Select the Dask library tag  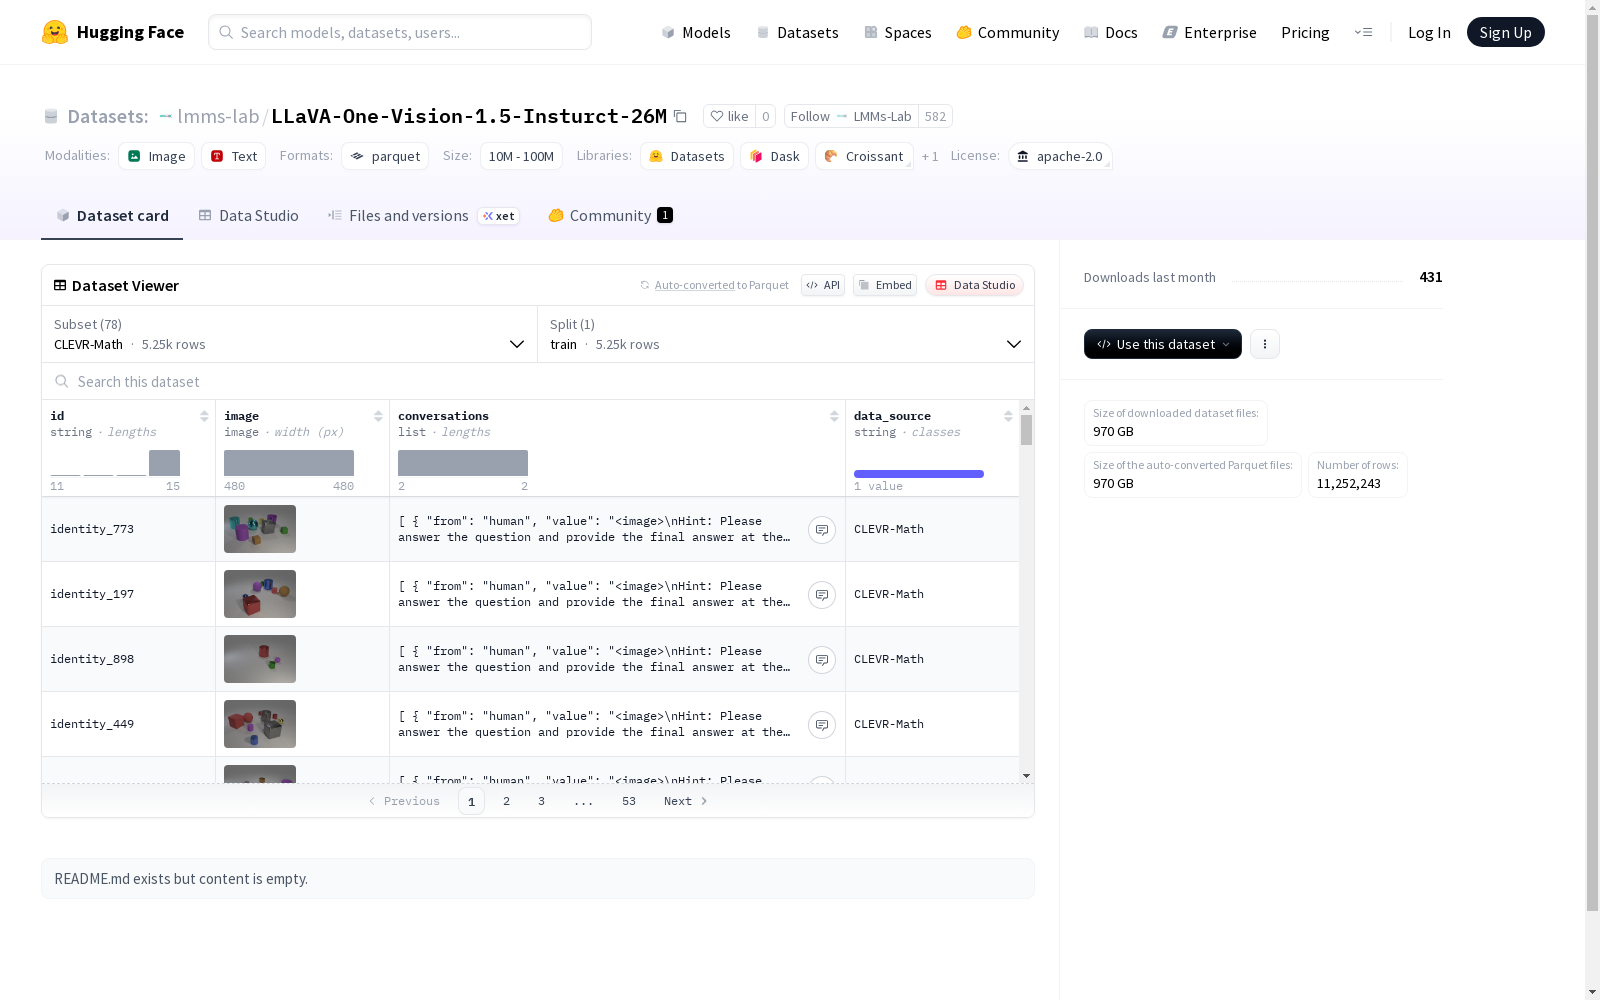(775, 156)
